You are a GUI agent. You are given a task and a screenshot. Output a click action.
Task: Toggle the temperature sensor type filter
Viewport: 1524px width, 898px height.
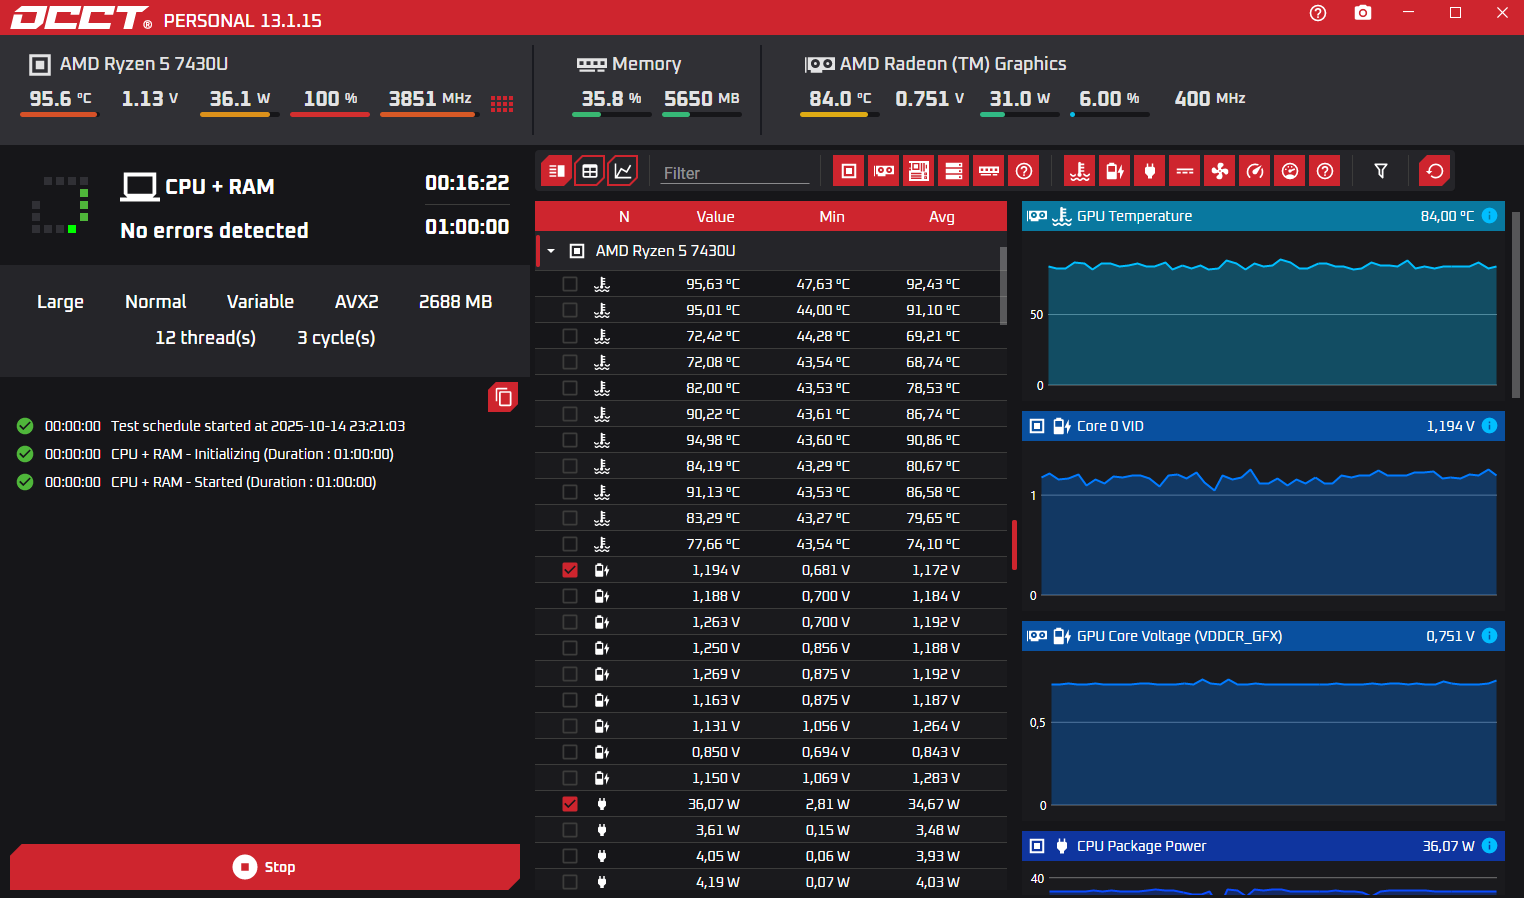1080,171
